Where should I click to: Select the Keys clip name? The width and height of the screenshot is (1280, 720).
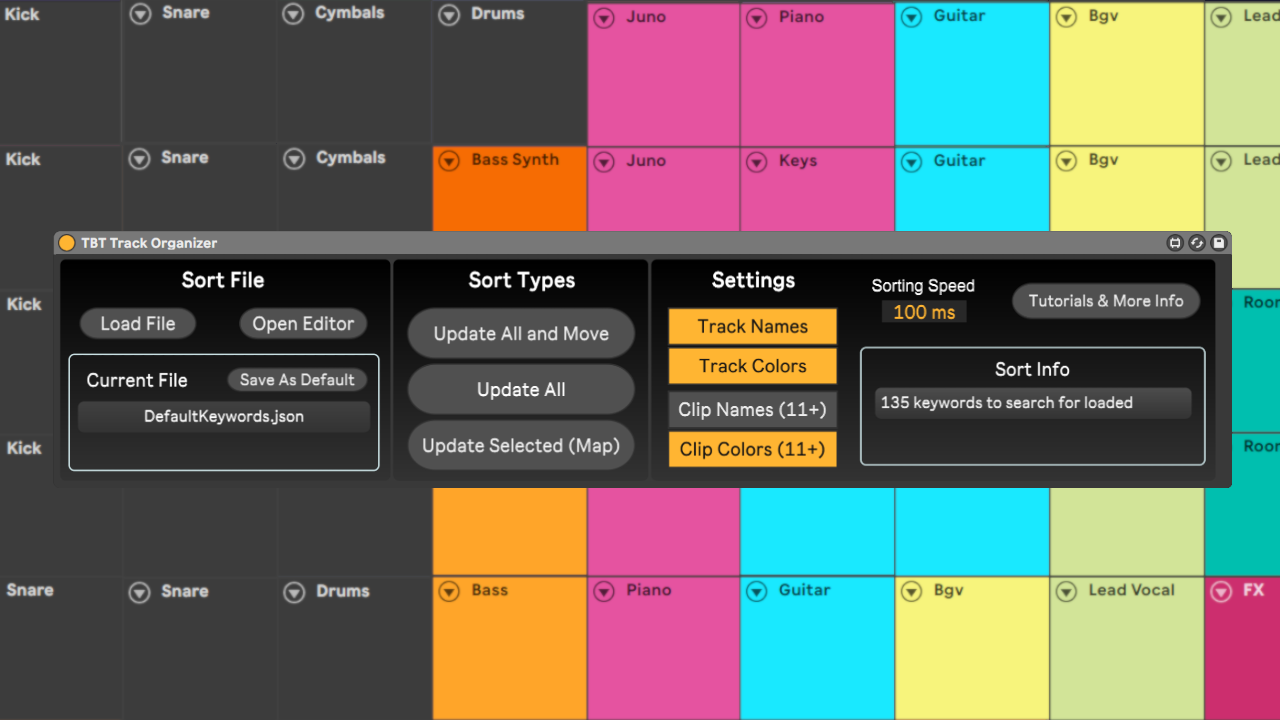point(798,161)
